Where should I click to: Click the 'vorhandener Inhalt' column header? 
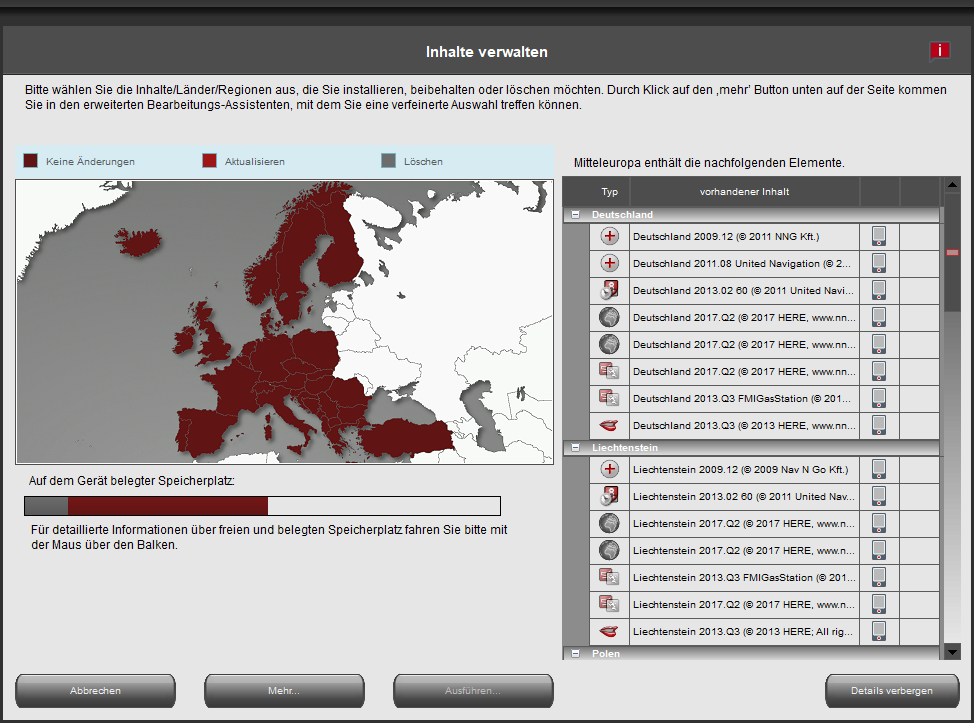744,191
